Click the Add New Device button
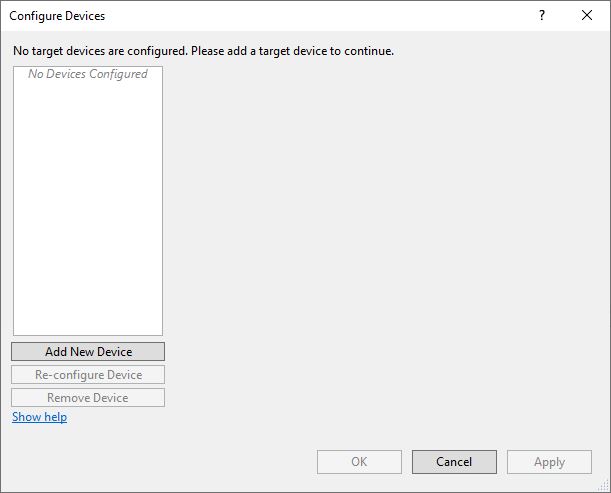 [x=88, y=352]
